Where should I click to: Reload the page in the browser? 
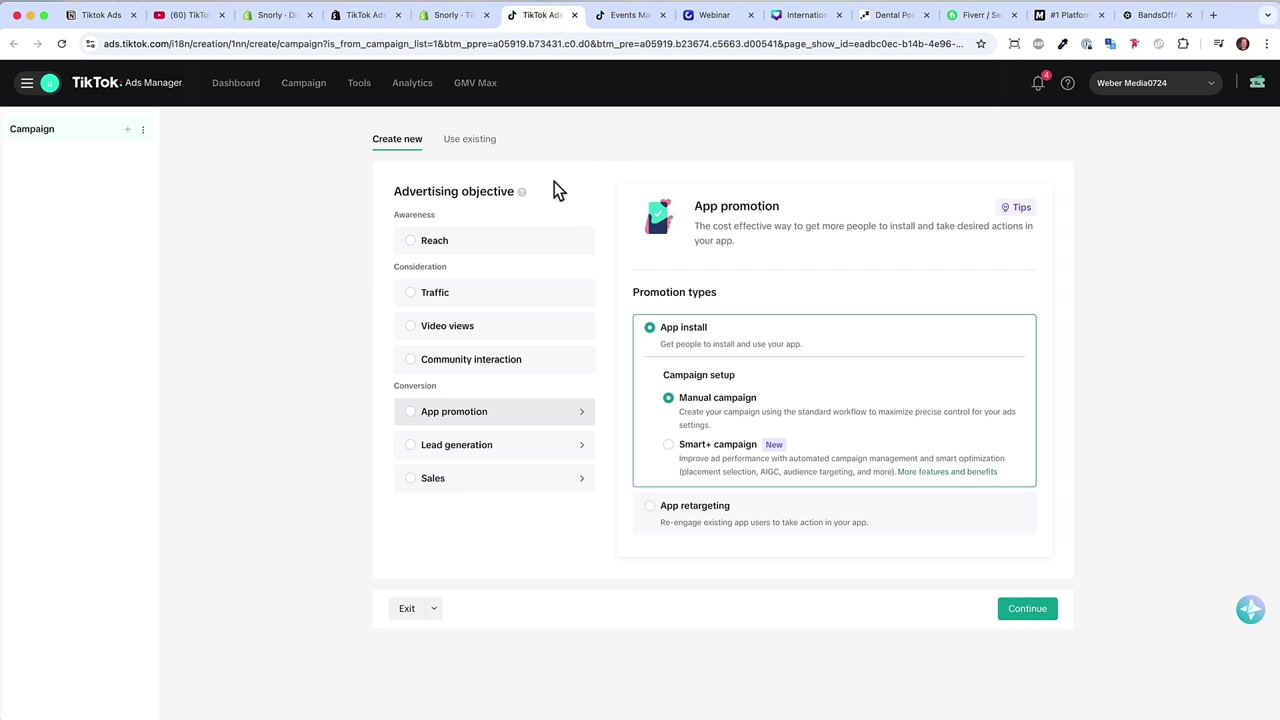coord(62,44)
